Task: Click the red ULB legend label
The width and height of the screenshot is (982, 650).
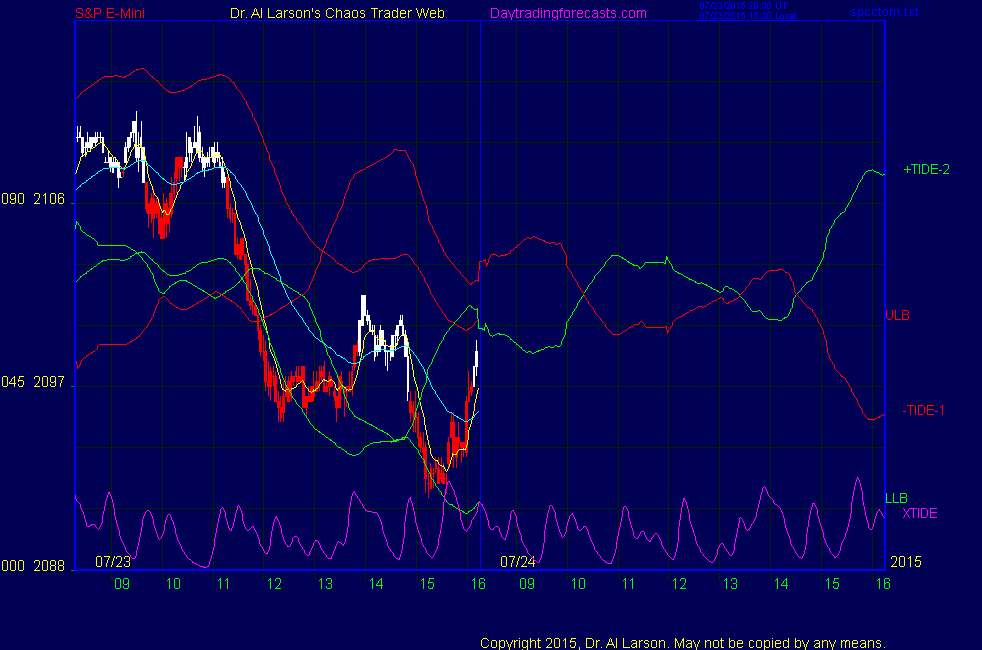Action: 897,315
